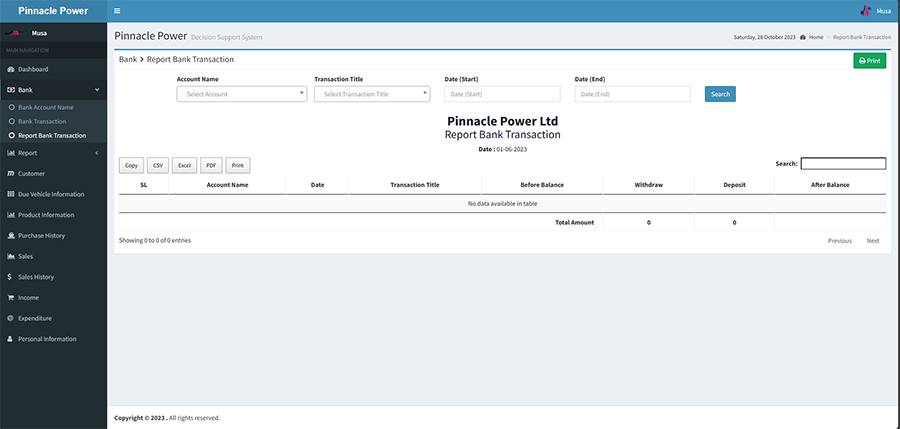
Task: Click the Due Vehicle Information grid icon
Action: click(x=10, y=194)
